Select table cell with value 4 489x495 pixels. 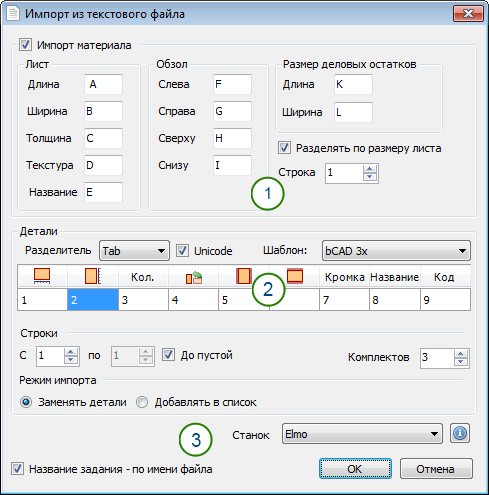[x=194, y=300]
